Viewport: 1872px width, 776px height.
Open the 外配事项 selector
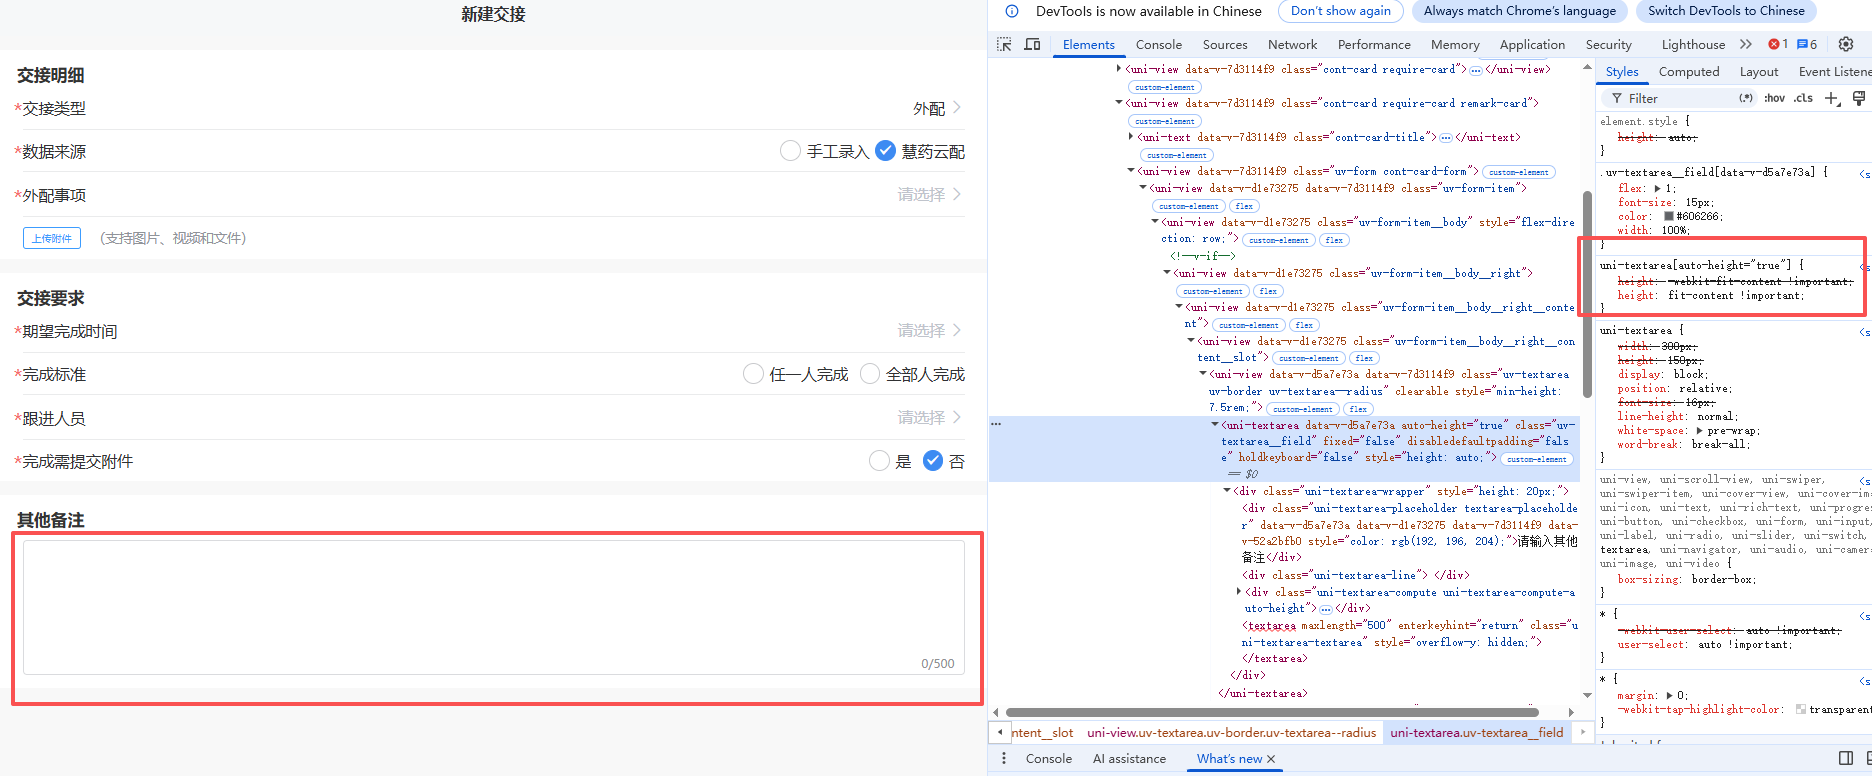pyautogui.click(x=492, y=195)
